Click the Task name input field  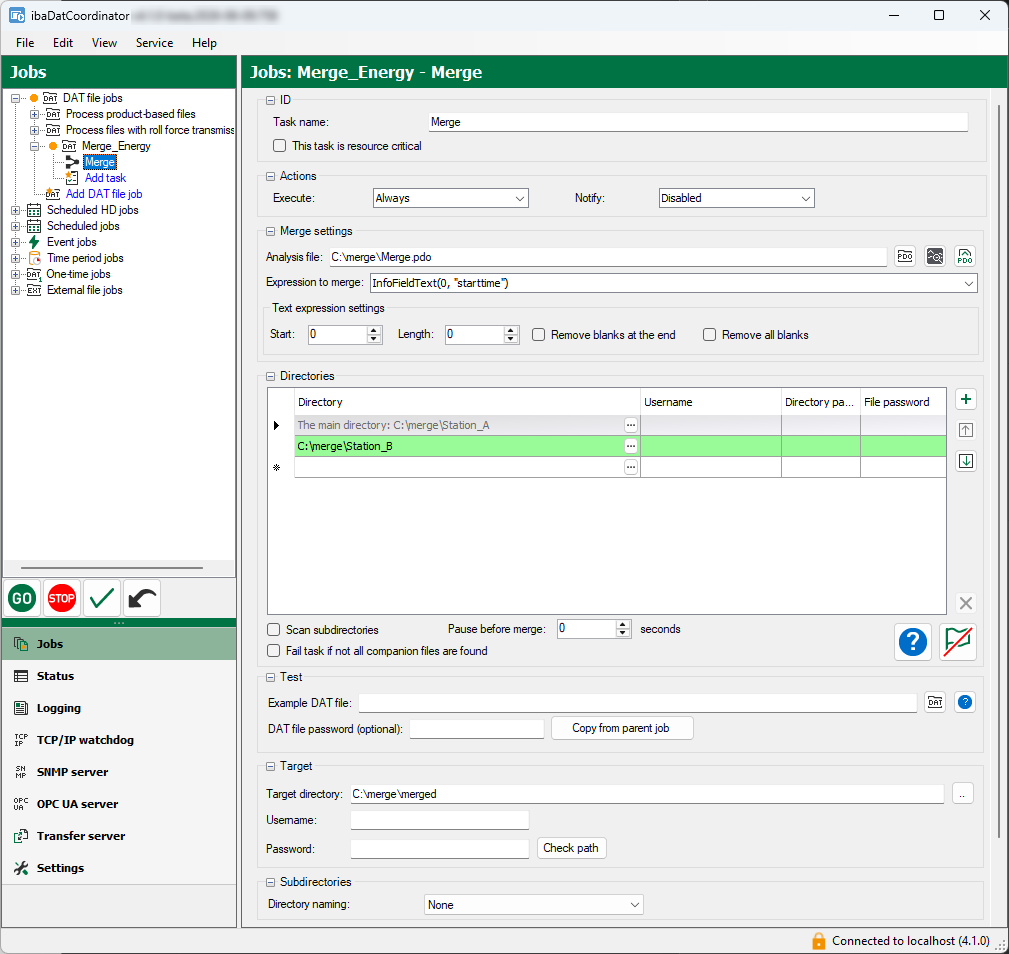tap(698, 122)
